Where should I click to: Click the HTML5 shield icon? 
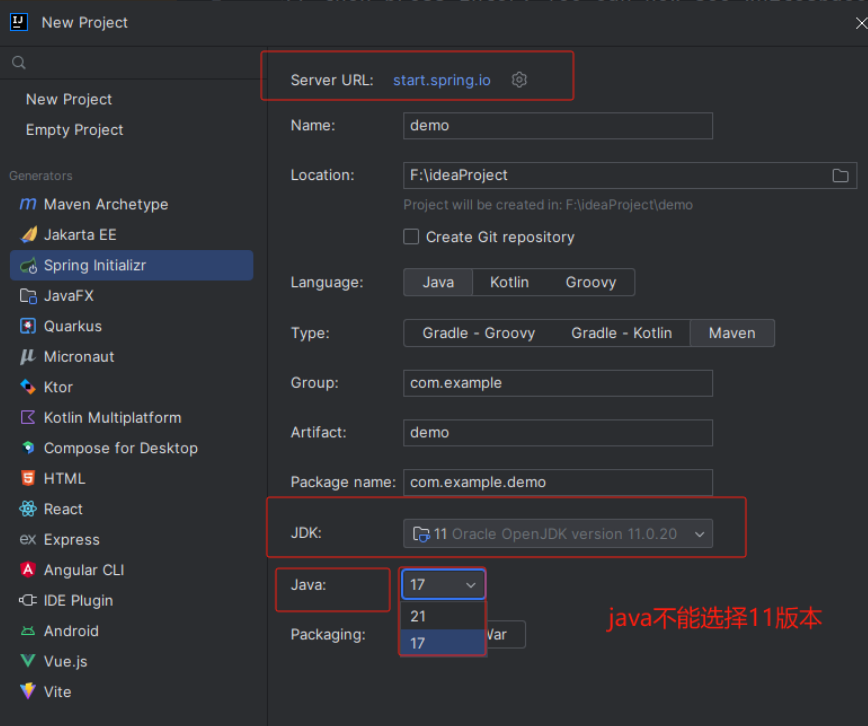click(28, 478)
